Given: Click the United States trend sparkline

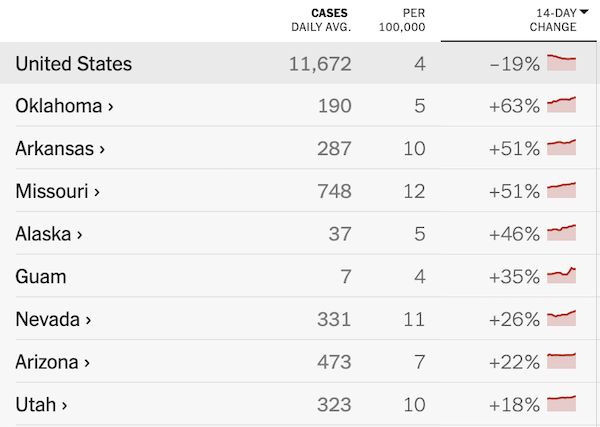Looking at the screenshot, I should click(x=562, y=63).
